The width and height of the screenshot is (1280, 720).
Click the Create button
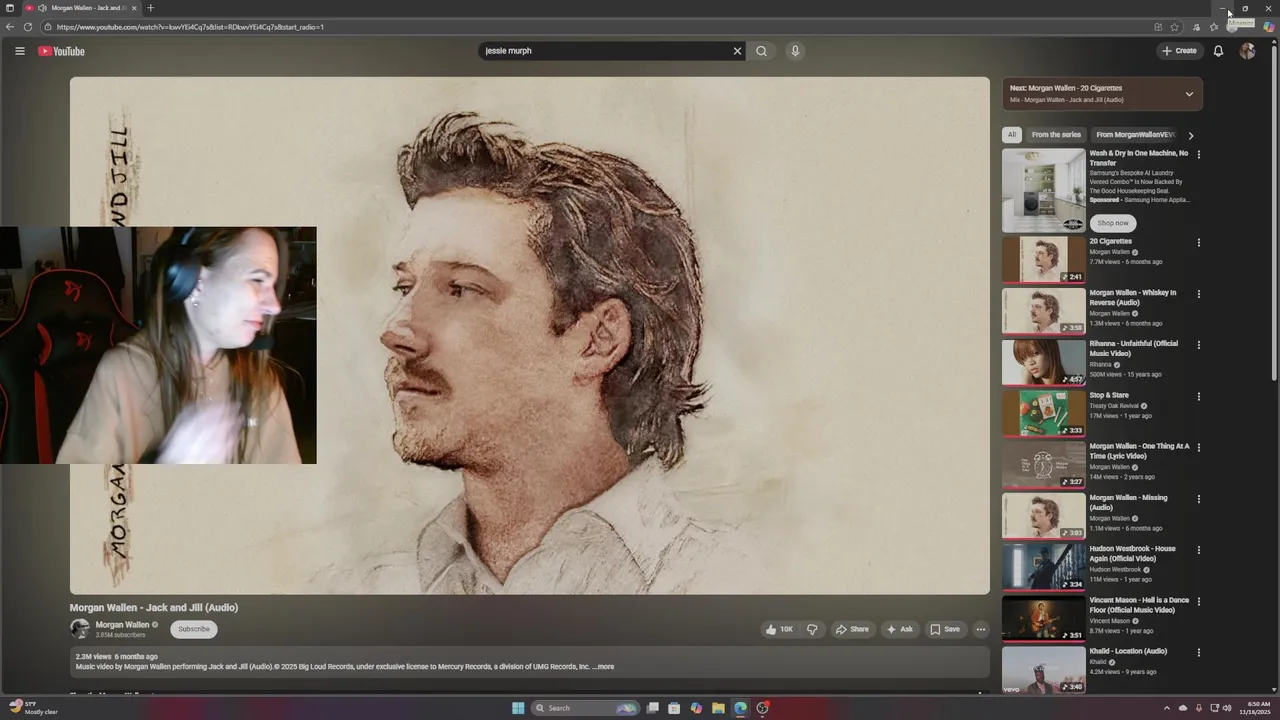pos(1180,51)
